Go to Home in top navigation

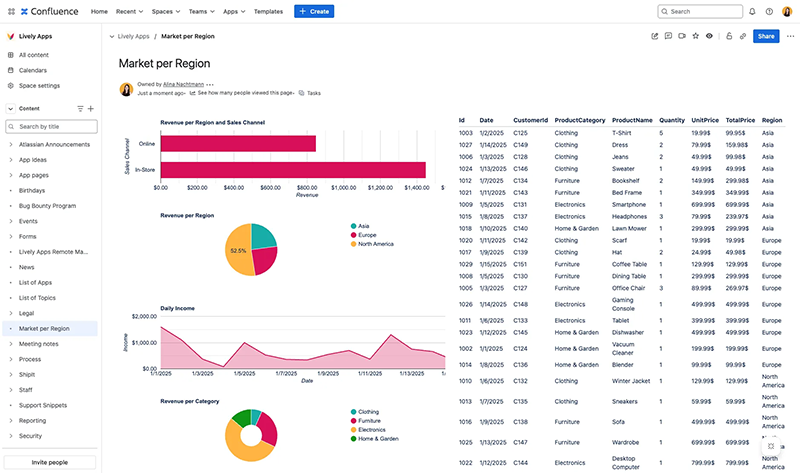click(99, 11)
